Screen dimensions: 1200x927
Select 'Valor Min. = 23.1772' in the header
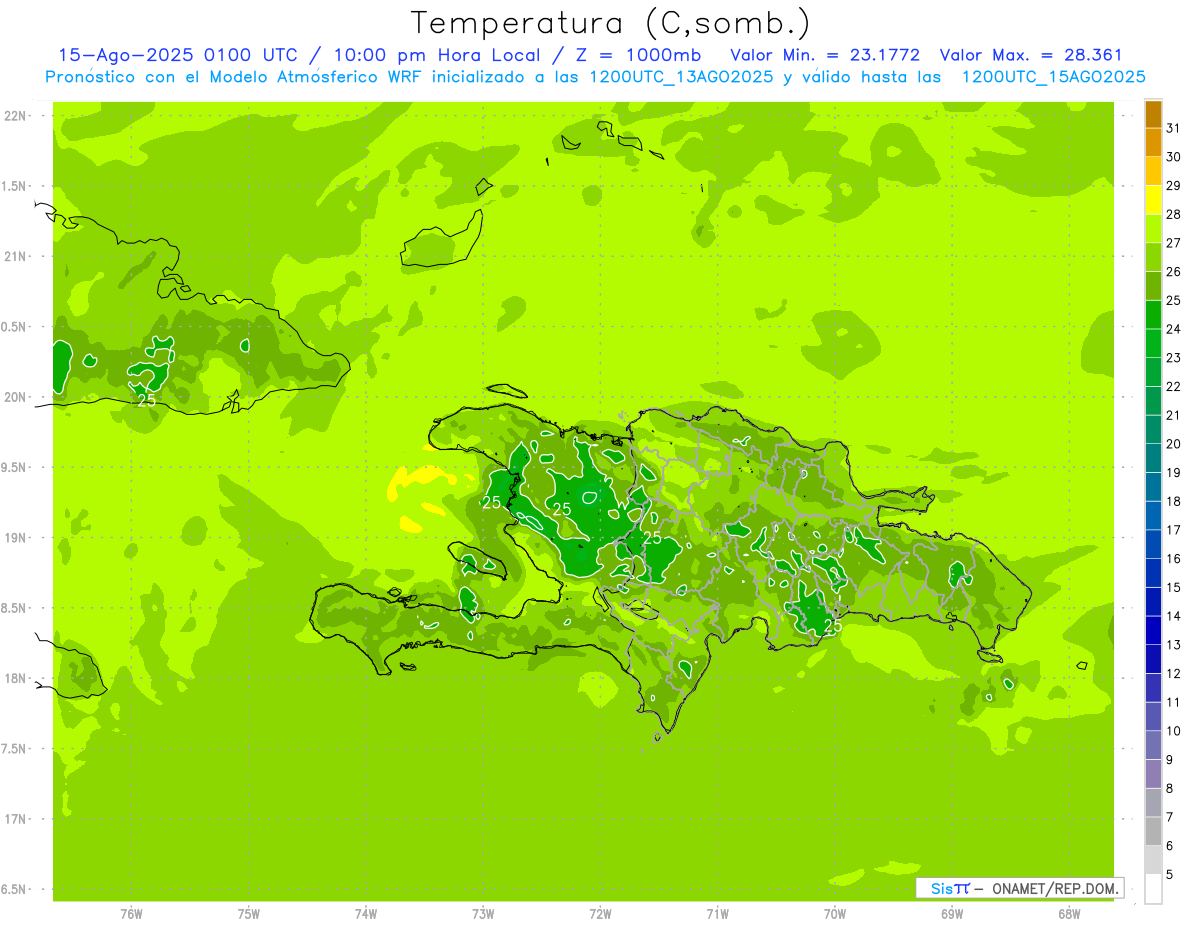825,55
